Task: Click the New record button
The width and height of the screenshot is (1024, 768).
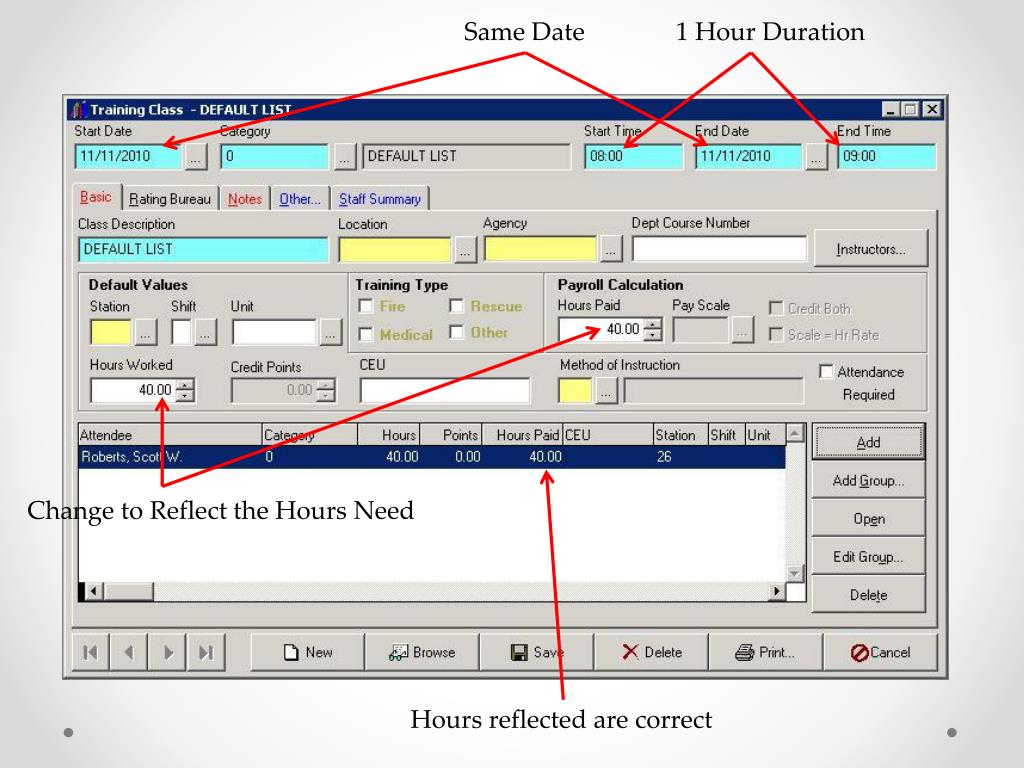Action: pyautogui.click(x=308, y=652)
